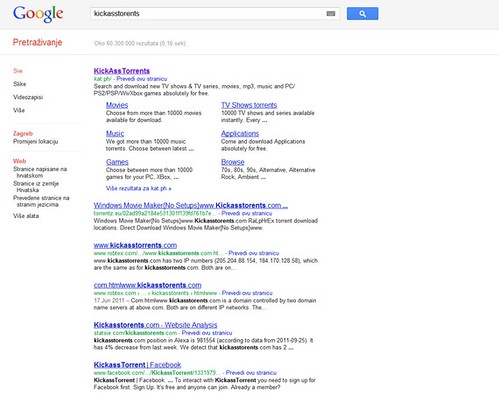Select Prevedene stranice na stranim jezicima
499x396 pixels.
point(41,201)
